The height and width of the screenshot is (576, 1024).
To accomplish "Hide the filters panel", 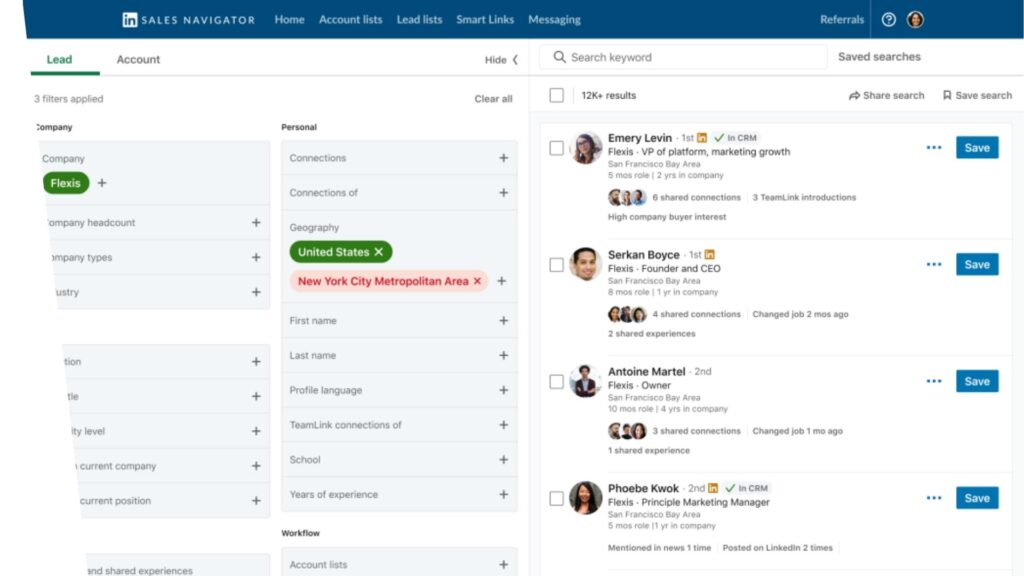I will click(501, 60).
